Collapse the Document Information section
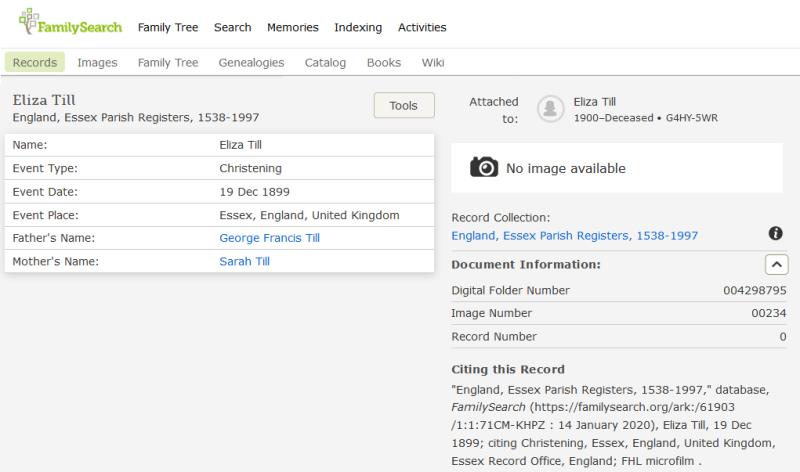This screenshot has width=800, height=472. [775, 264]
